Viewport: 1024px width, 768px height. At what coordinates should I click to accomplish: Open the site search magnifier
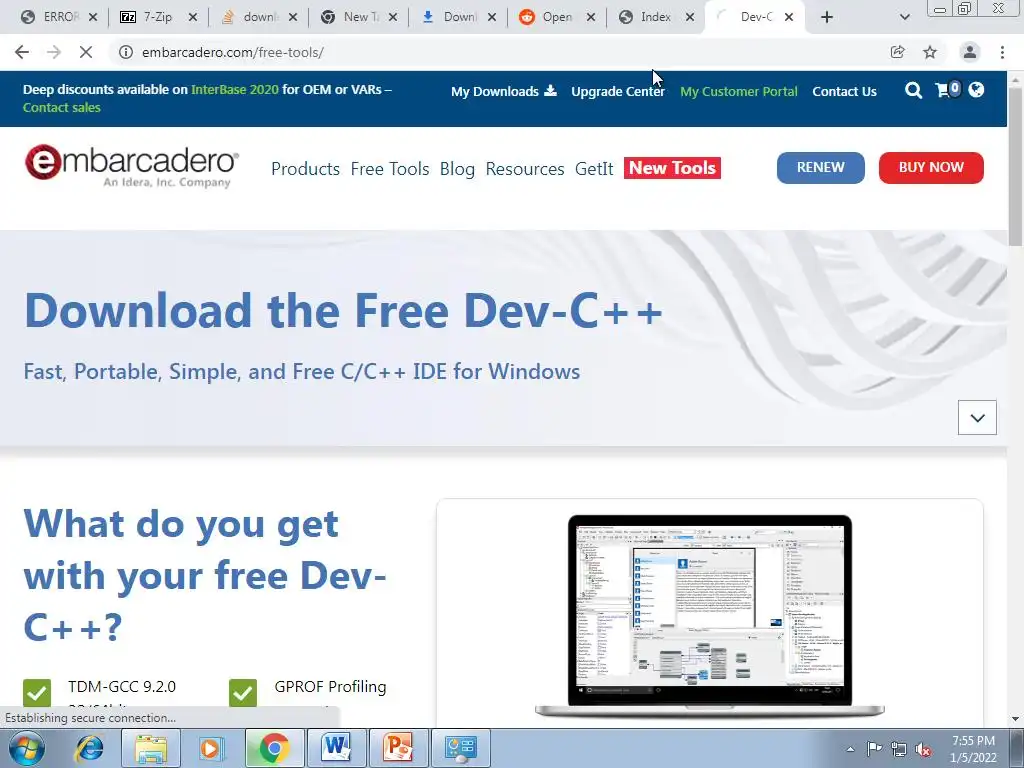click(913, 90)
